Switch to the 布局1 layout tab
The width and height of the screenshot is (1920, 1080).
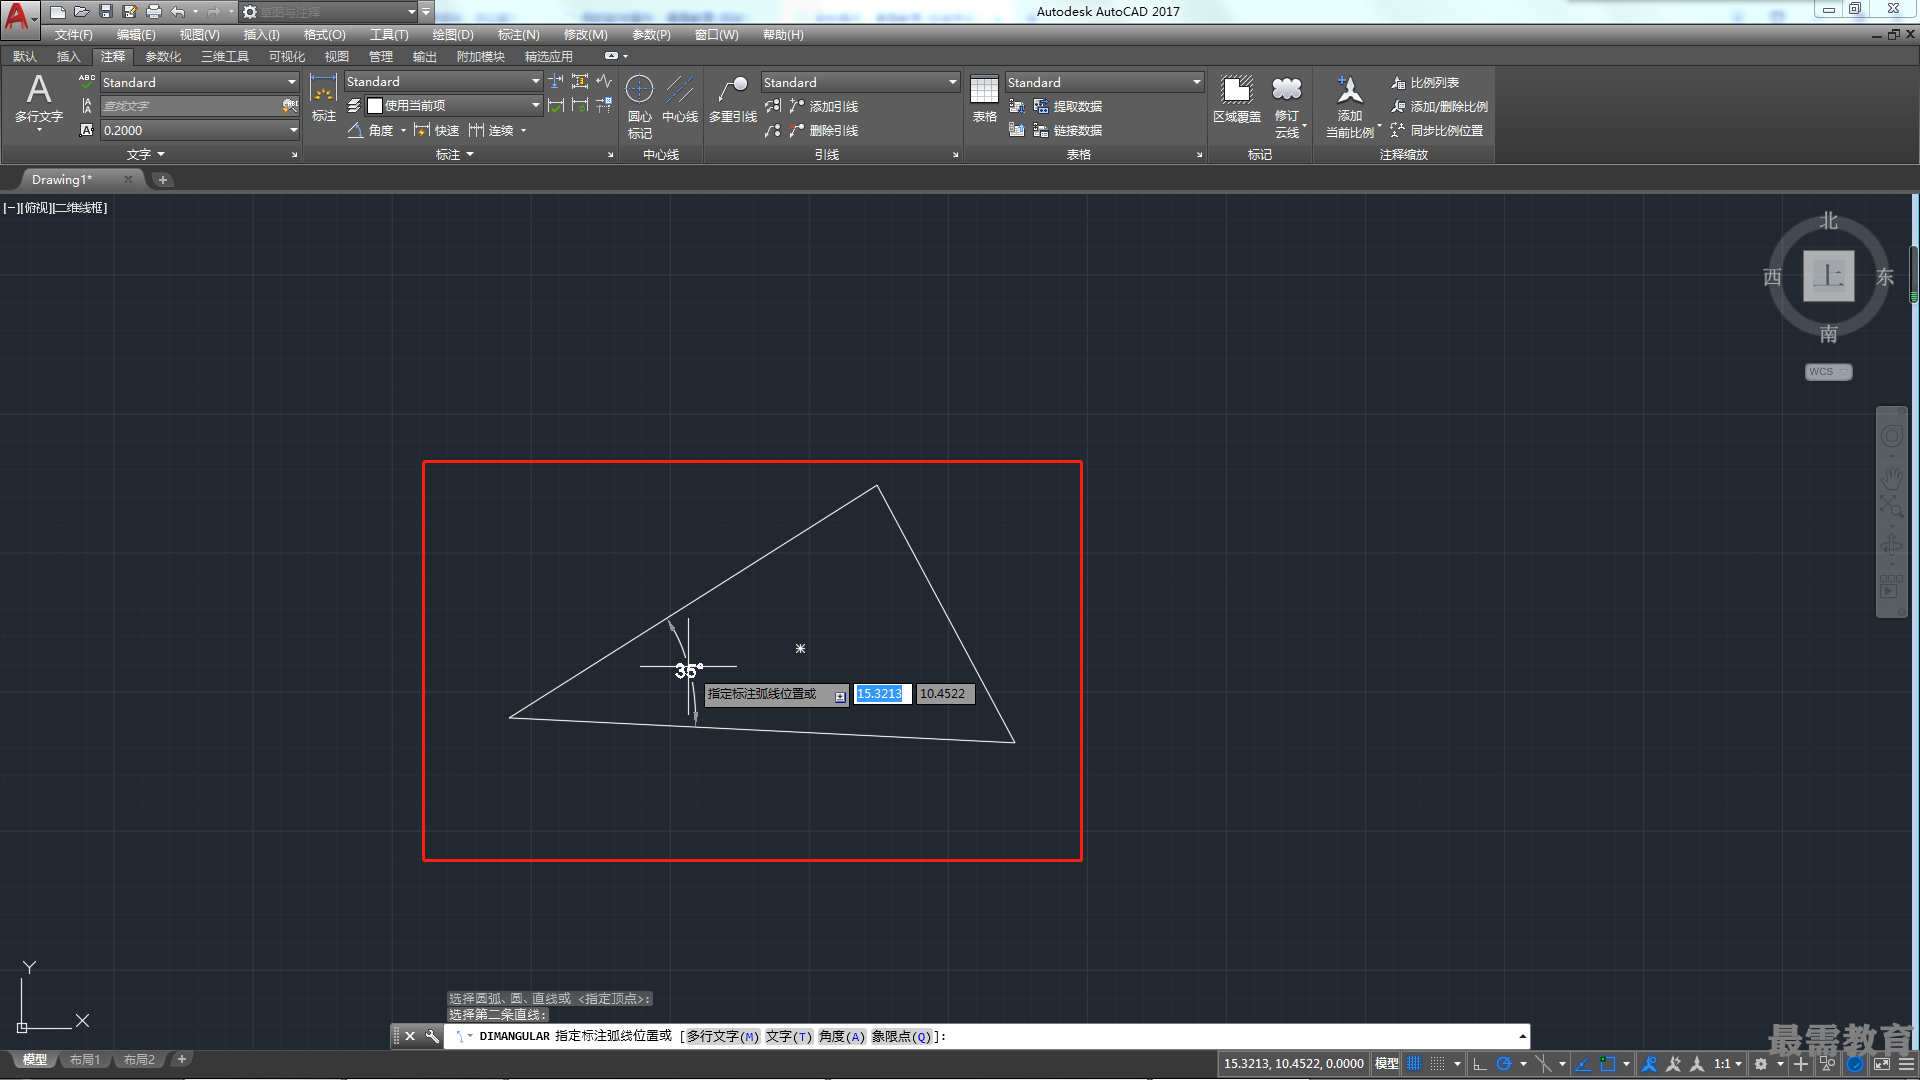click(85, 1060)
